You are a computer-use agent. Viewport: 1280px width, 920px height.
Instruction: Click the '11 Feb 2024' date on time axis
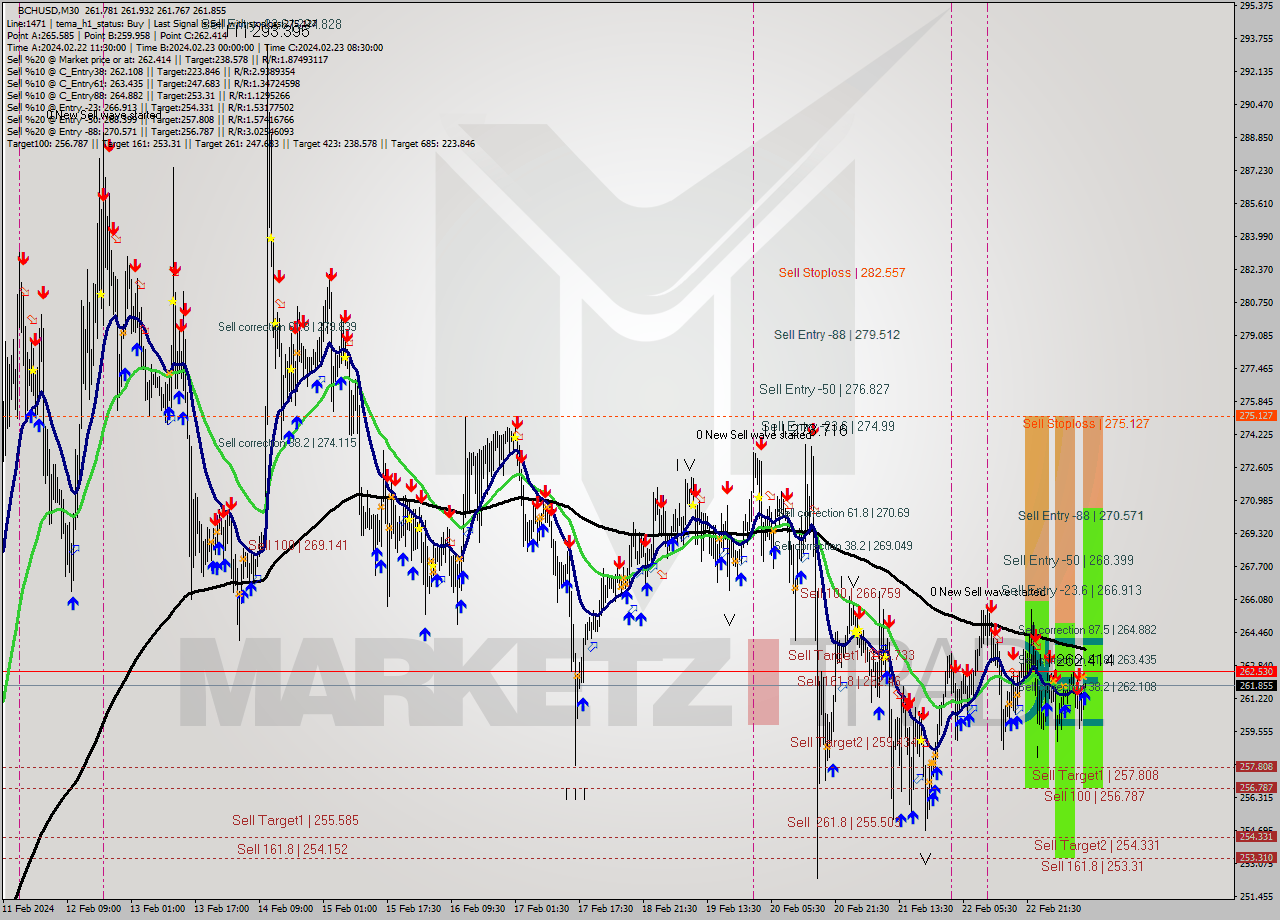[x=28, y=909]
